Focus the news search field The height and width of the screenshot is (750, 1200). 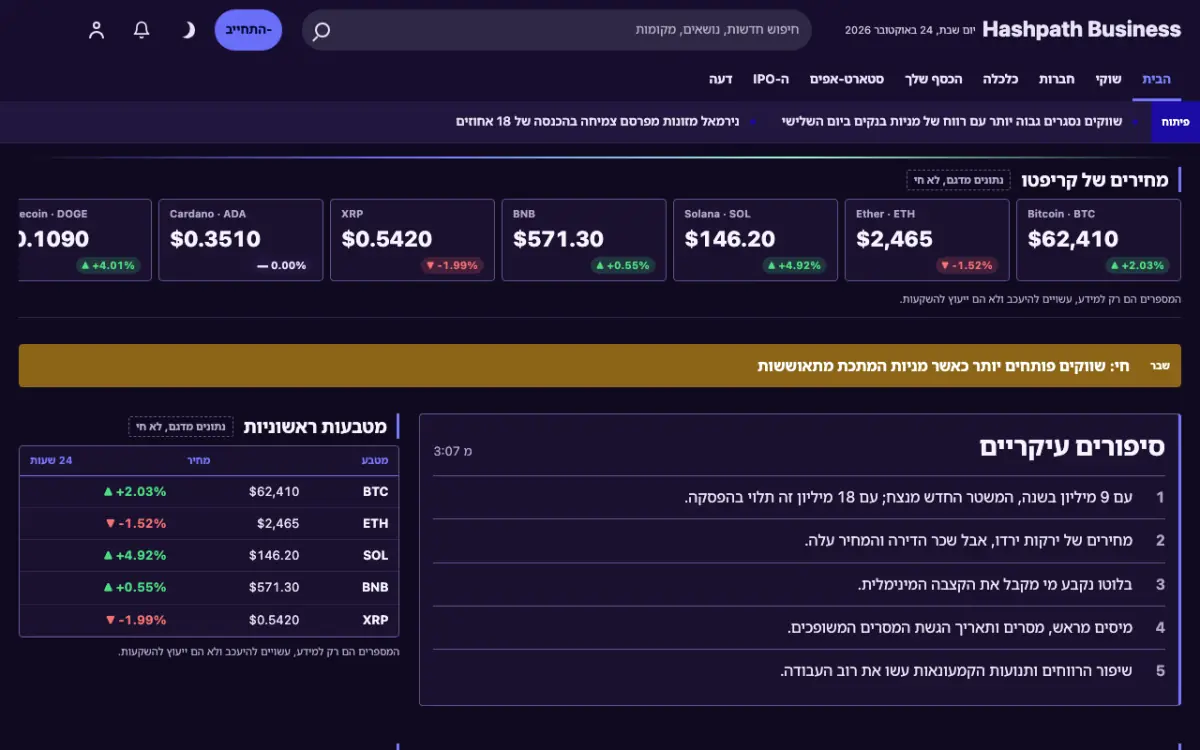[557, 30]
